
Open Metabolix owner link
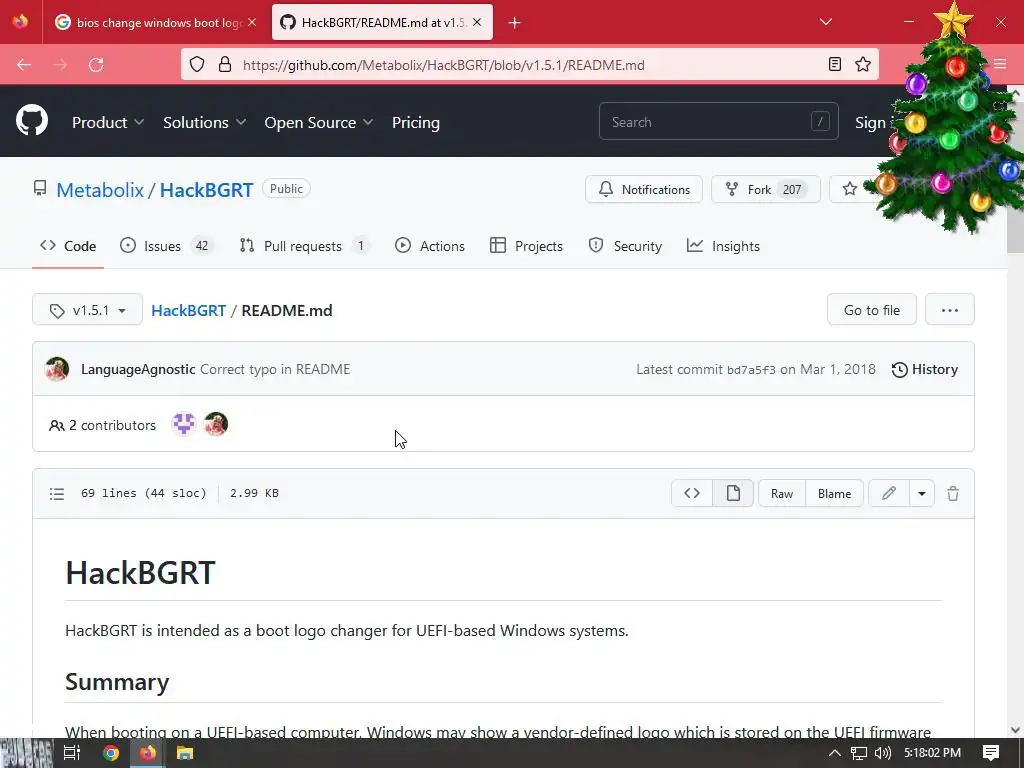(100, 189)
